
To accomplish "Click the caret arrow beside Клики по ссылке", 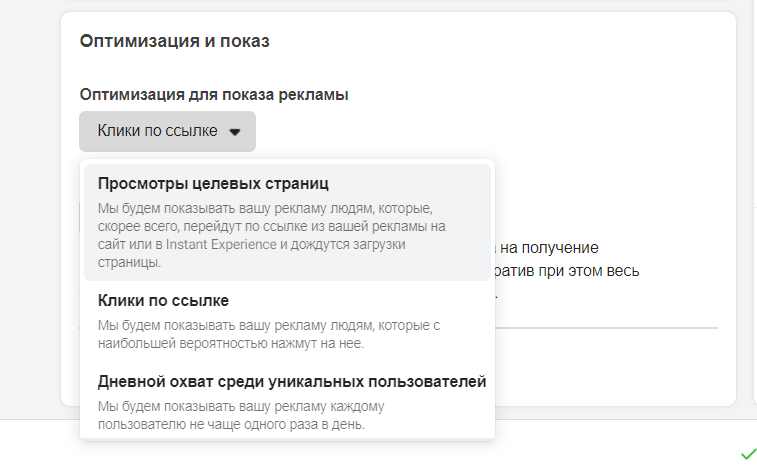I will point(235,132).
